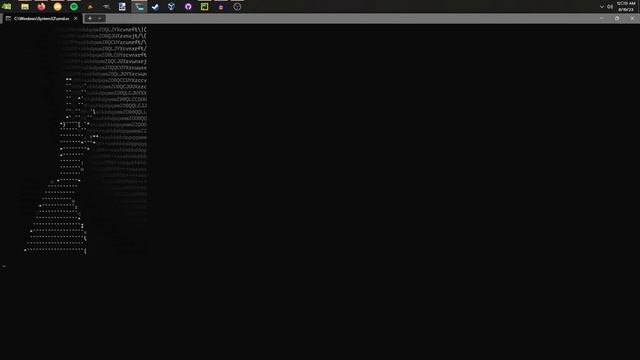Click the volume icon in the system tray
640x360 pixels.
pos(610,7)
